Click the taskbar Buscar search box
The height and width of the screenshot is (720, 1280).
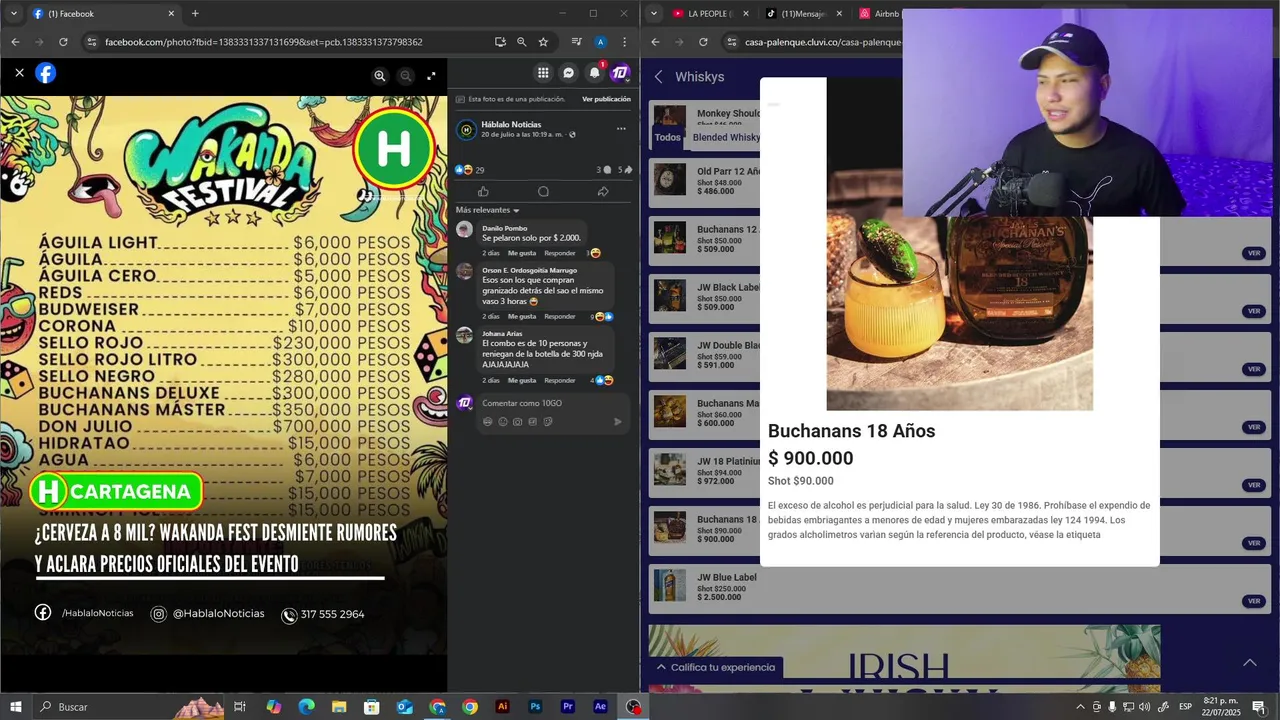(x=127, y=707)
